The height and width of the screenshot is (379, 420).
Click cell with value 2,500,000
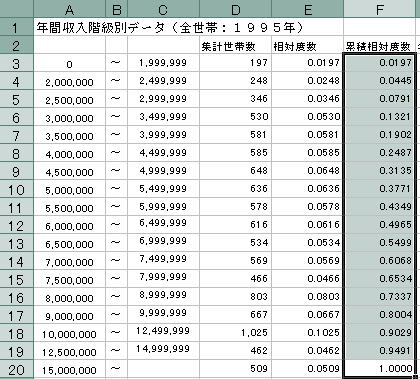pos(69,99)
